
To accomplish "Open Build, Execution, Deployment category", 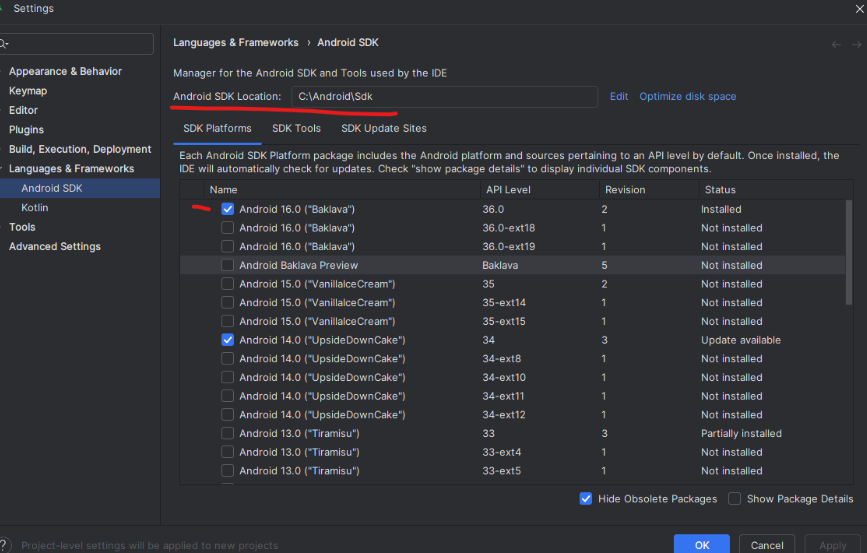I will click(80, 149).
